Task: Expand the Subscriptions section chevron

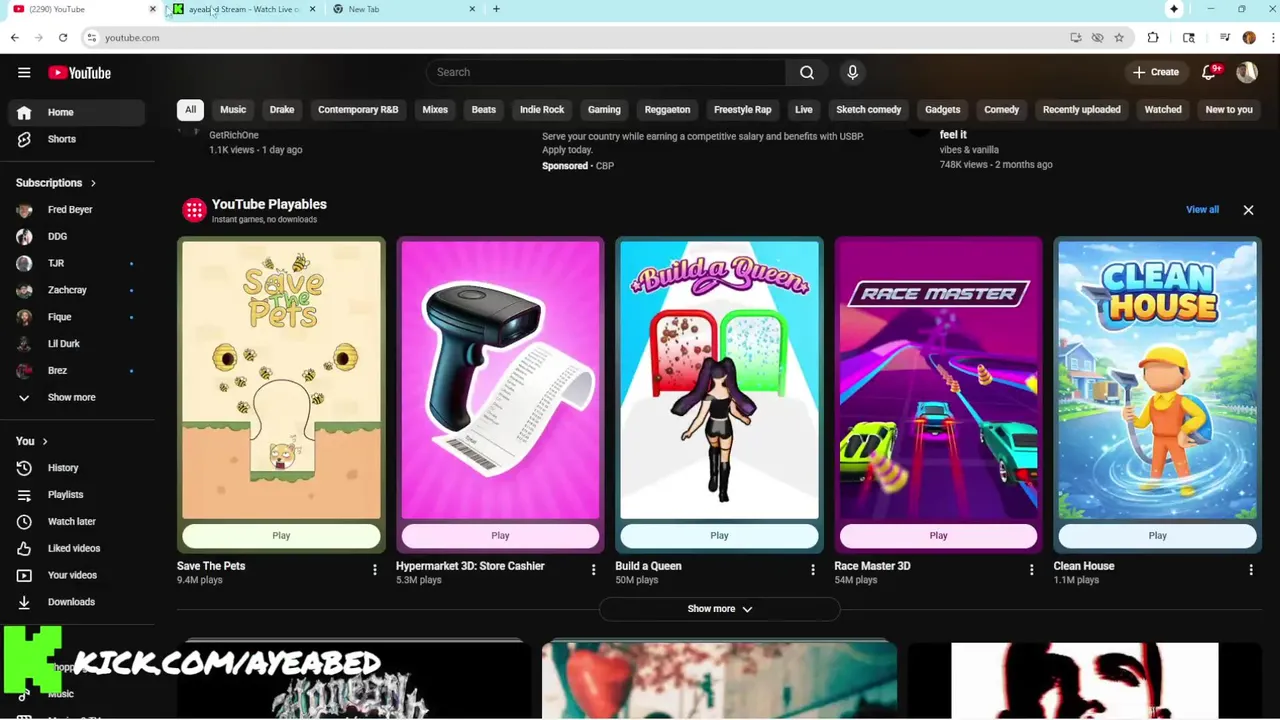Action: point(93,183)
